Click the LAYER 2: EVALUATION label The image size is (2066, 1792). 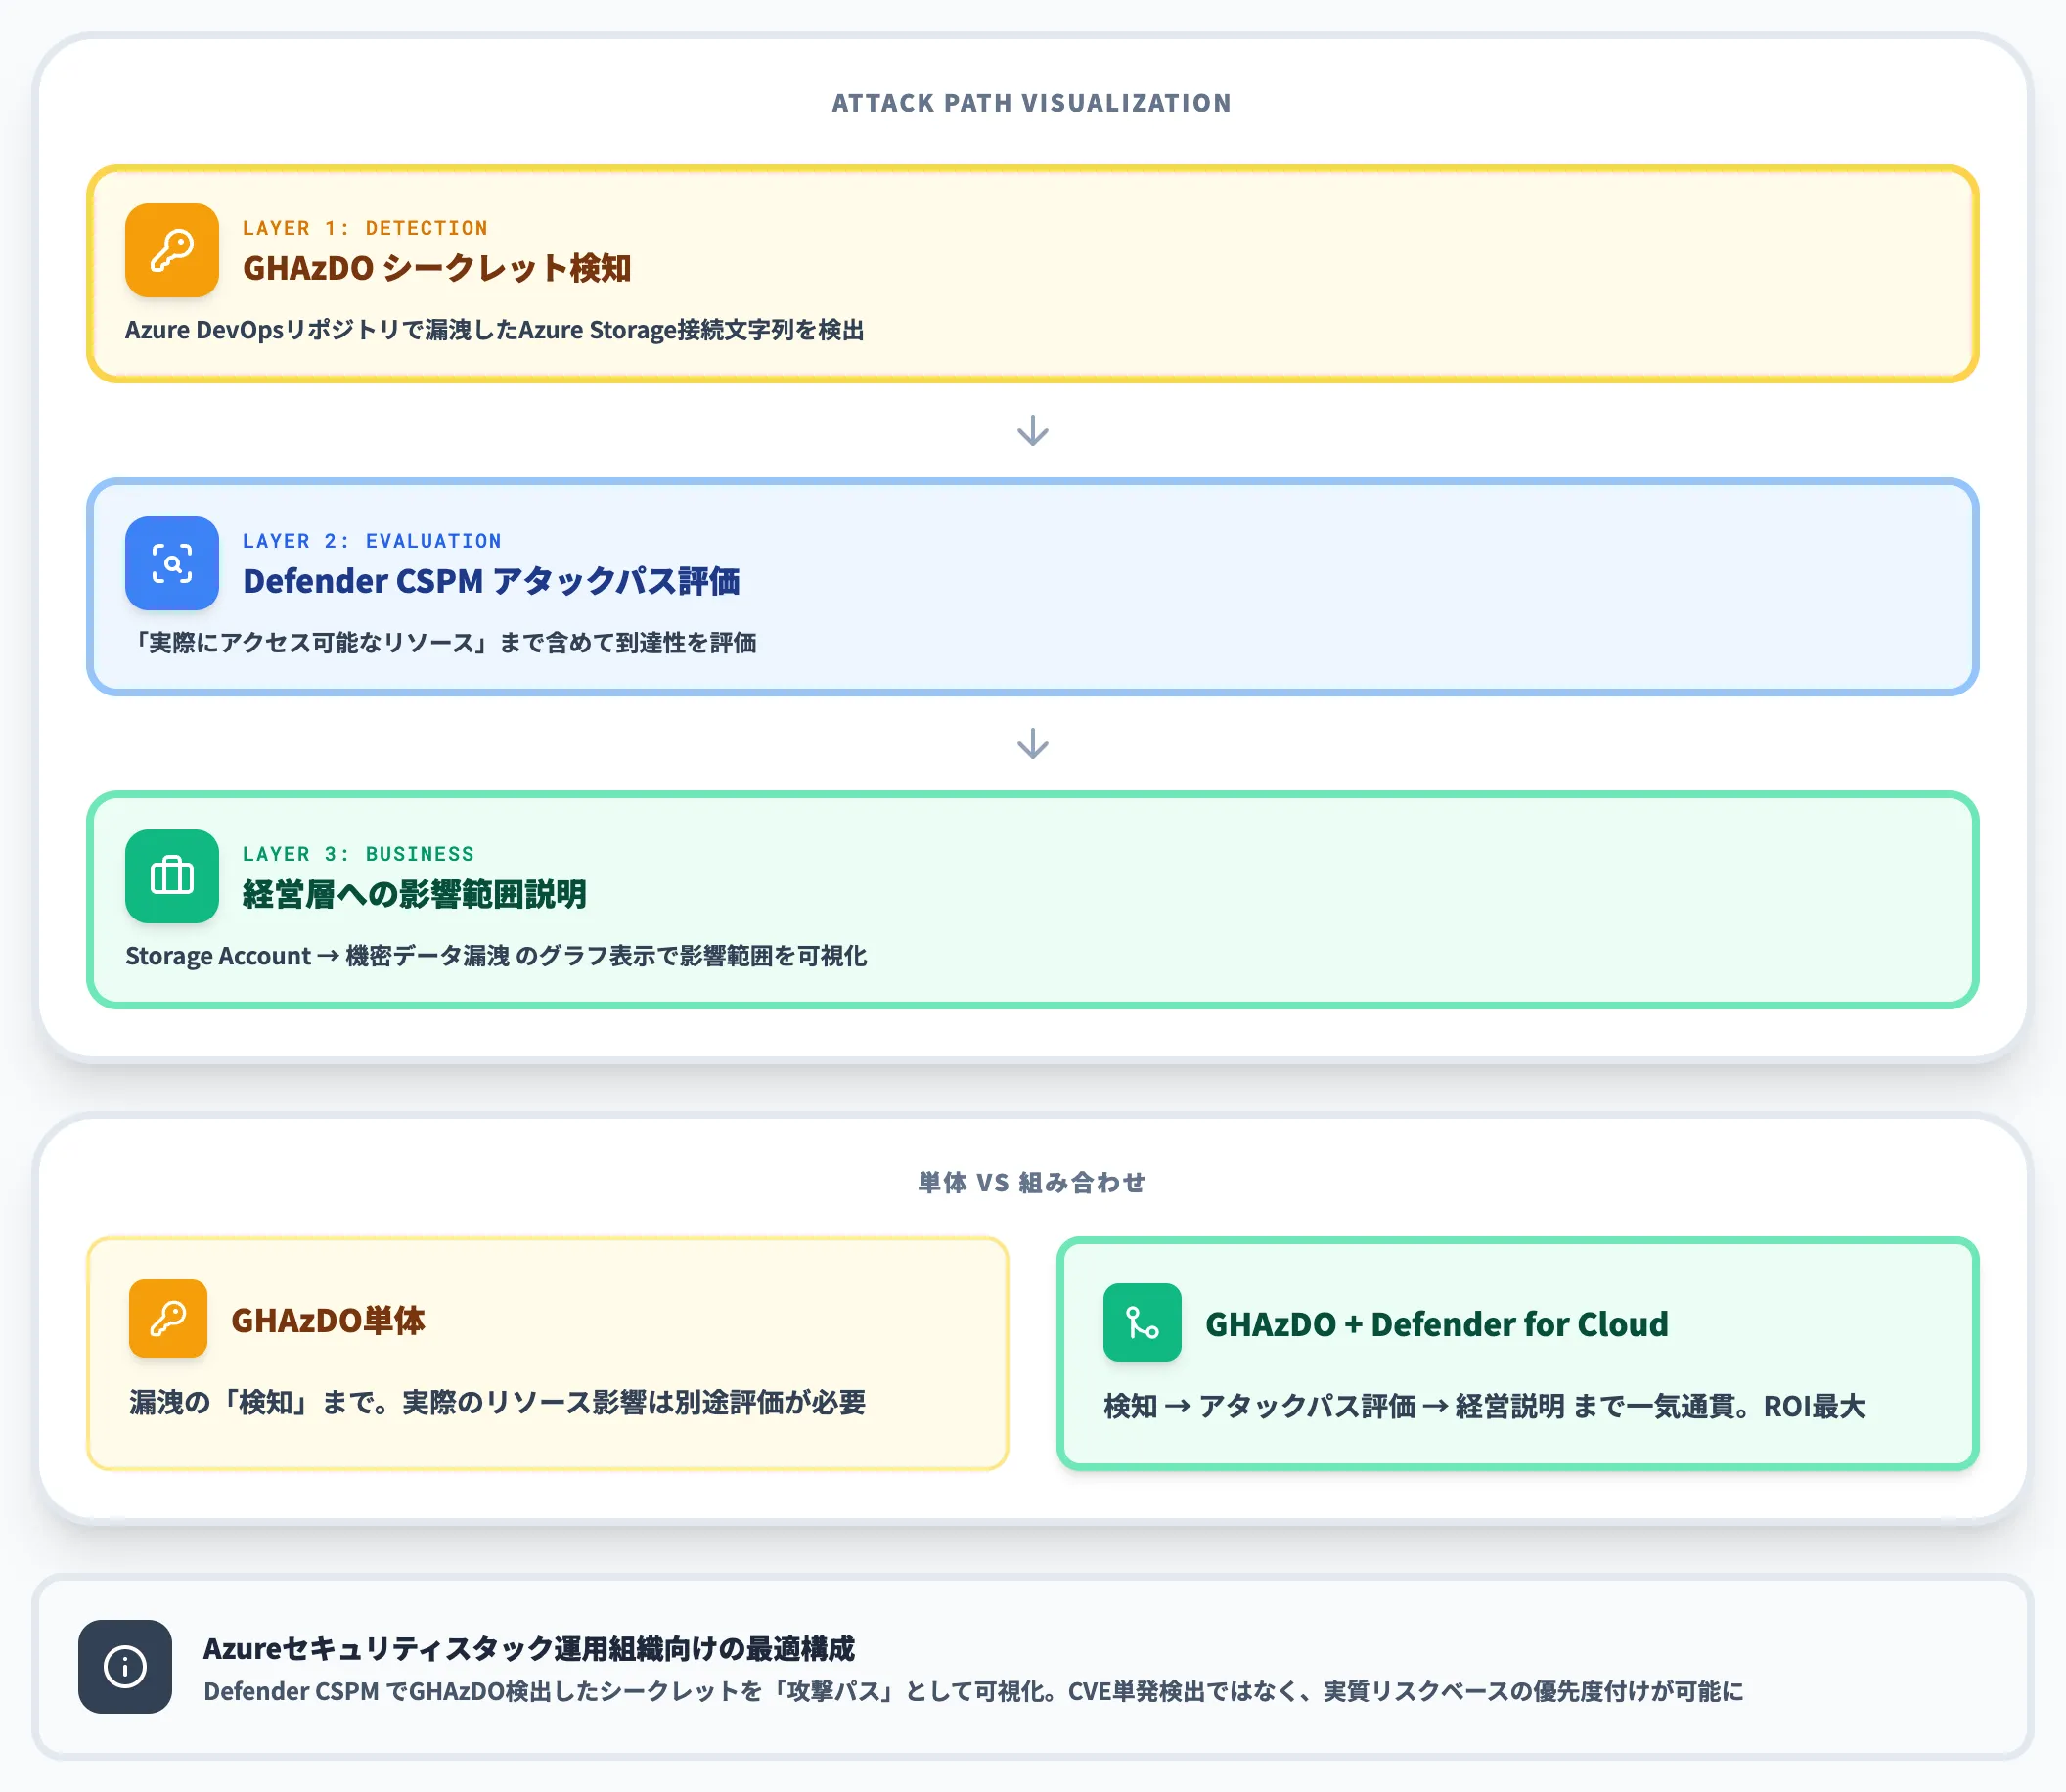372,541
